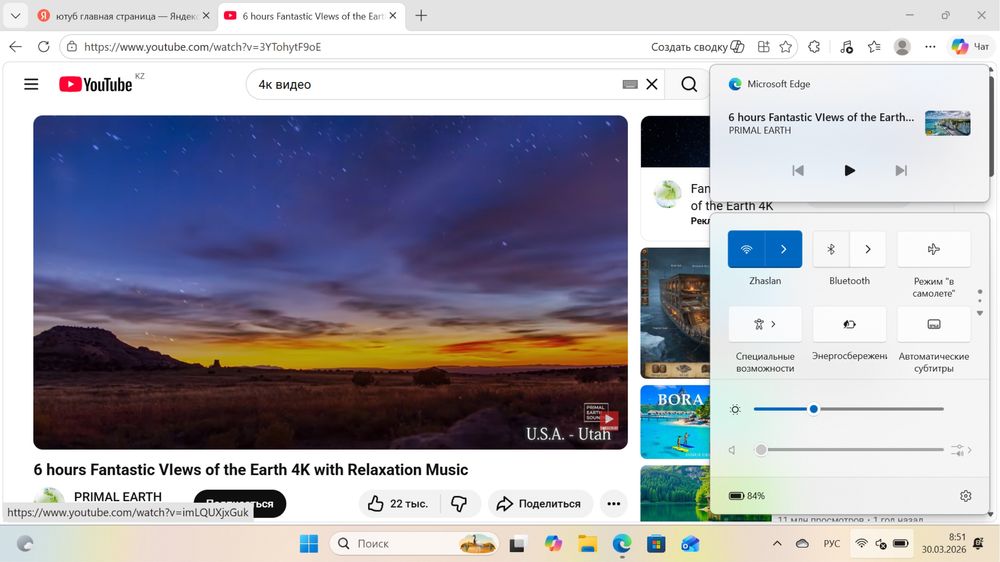Open the BORA recommended video thumbnail
1000x562 pixels.
click(x=675, y=422)
